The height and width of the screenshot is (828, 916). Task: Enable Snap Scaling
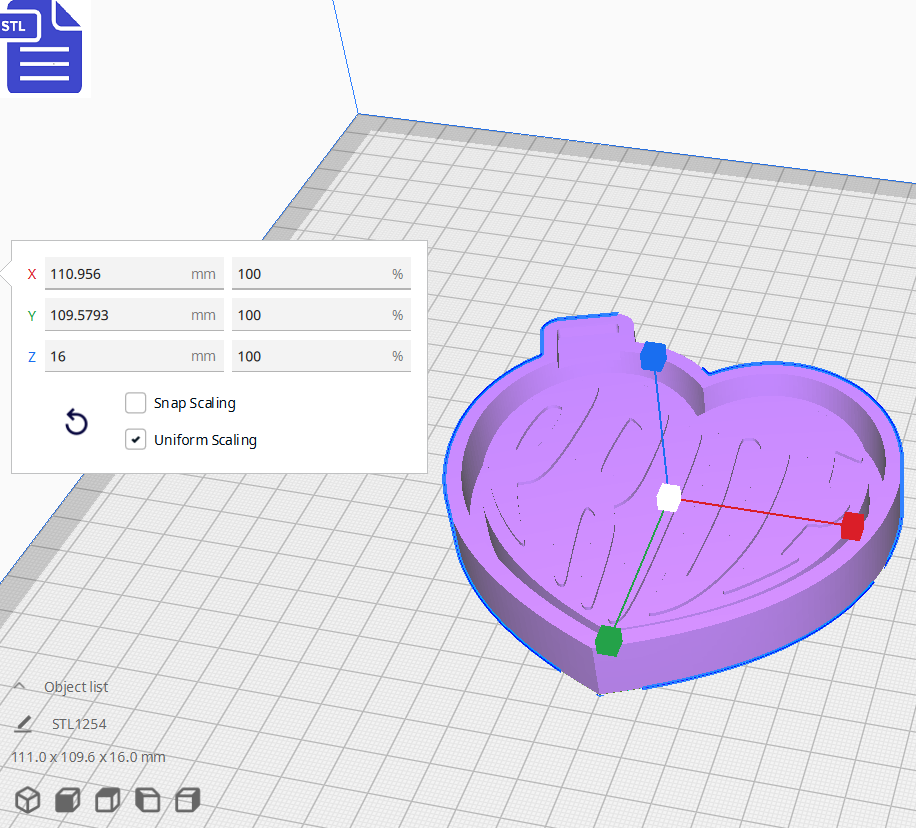pos(135,403)
